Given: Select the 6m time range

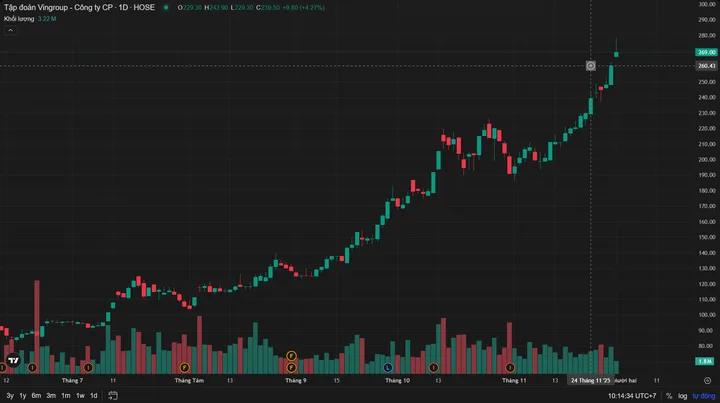Looking at the screenshot, I should pos(36,395).
